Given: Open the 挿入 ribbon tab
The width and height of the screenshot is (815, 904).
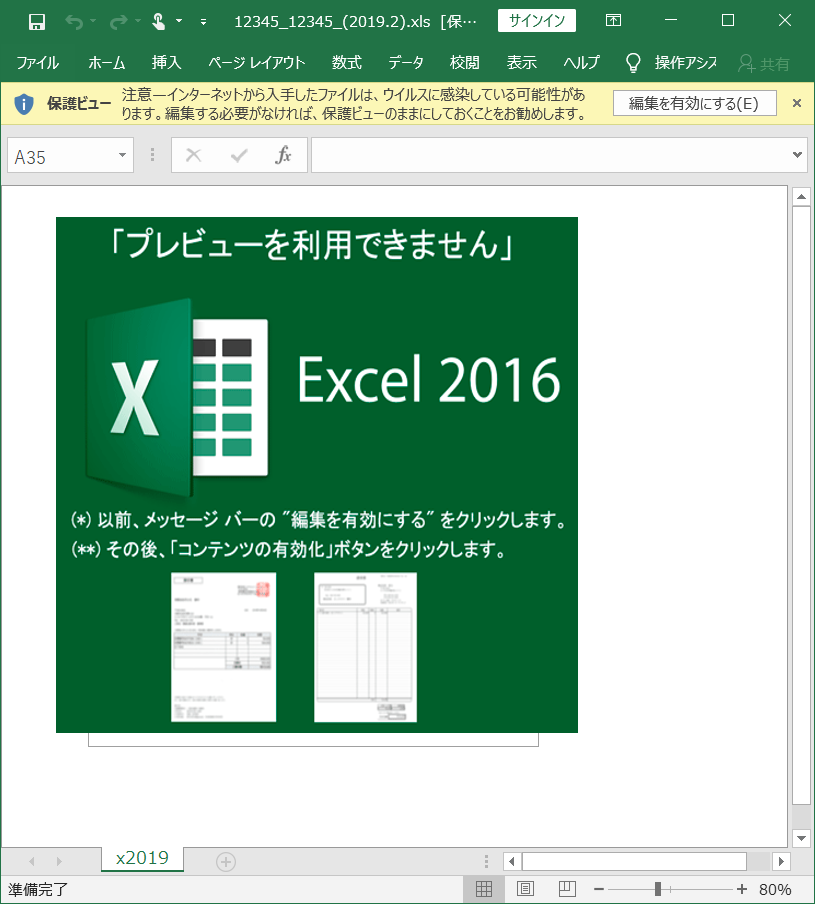Looking at the screenshot, I should pyautogui.click(x=167, y=62).
